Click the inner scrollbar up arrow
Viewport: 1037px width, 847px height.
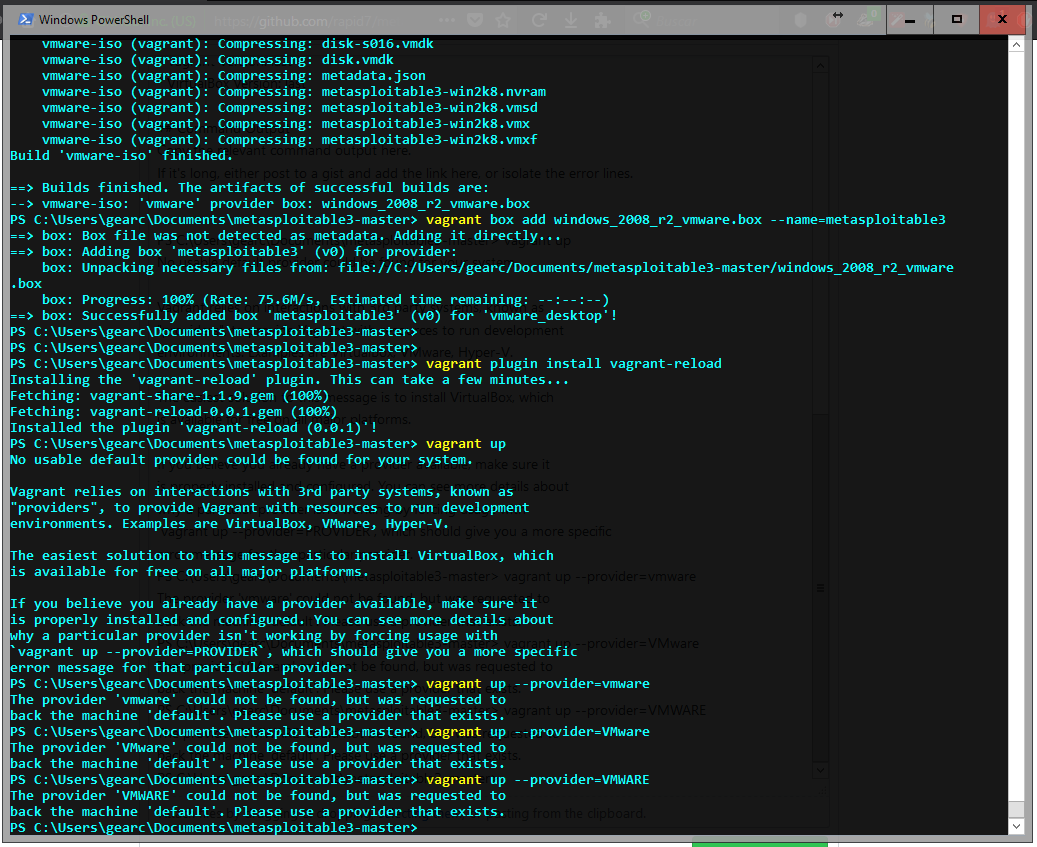coord(820,64)
